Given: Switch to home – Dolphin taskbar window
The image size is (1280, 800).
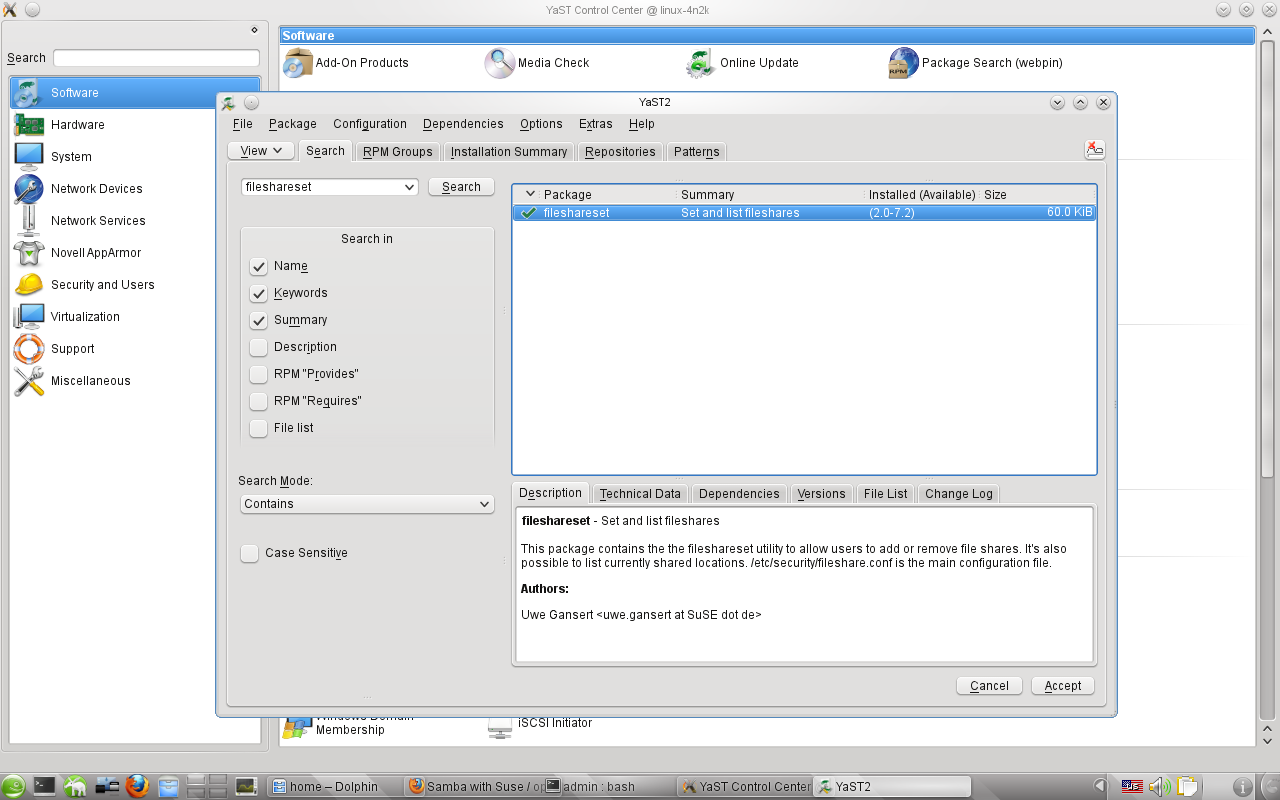Looking at the screenshot, I should click(333, 787).
